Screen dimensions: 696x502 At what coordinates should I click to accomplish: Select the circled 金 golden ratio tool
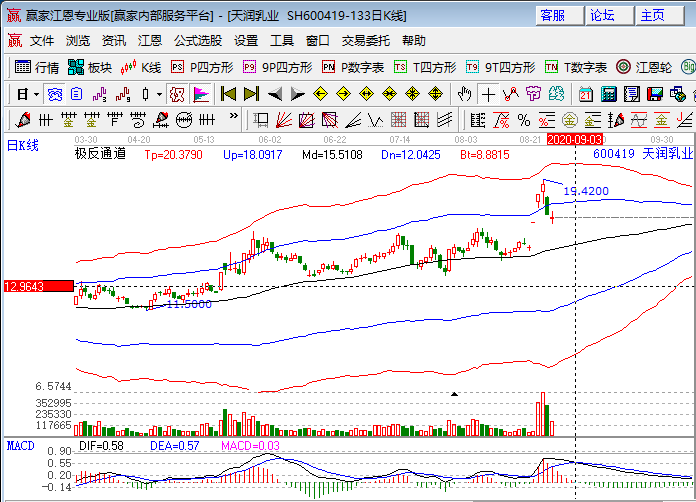pyautogui.click(x=569, y=120)
